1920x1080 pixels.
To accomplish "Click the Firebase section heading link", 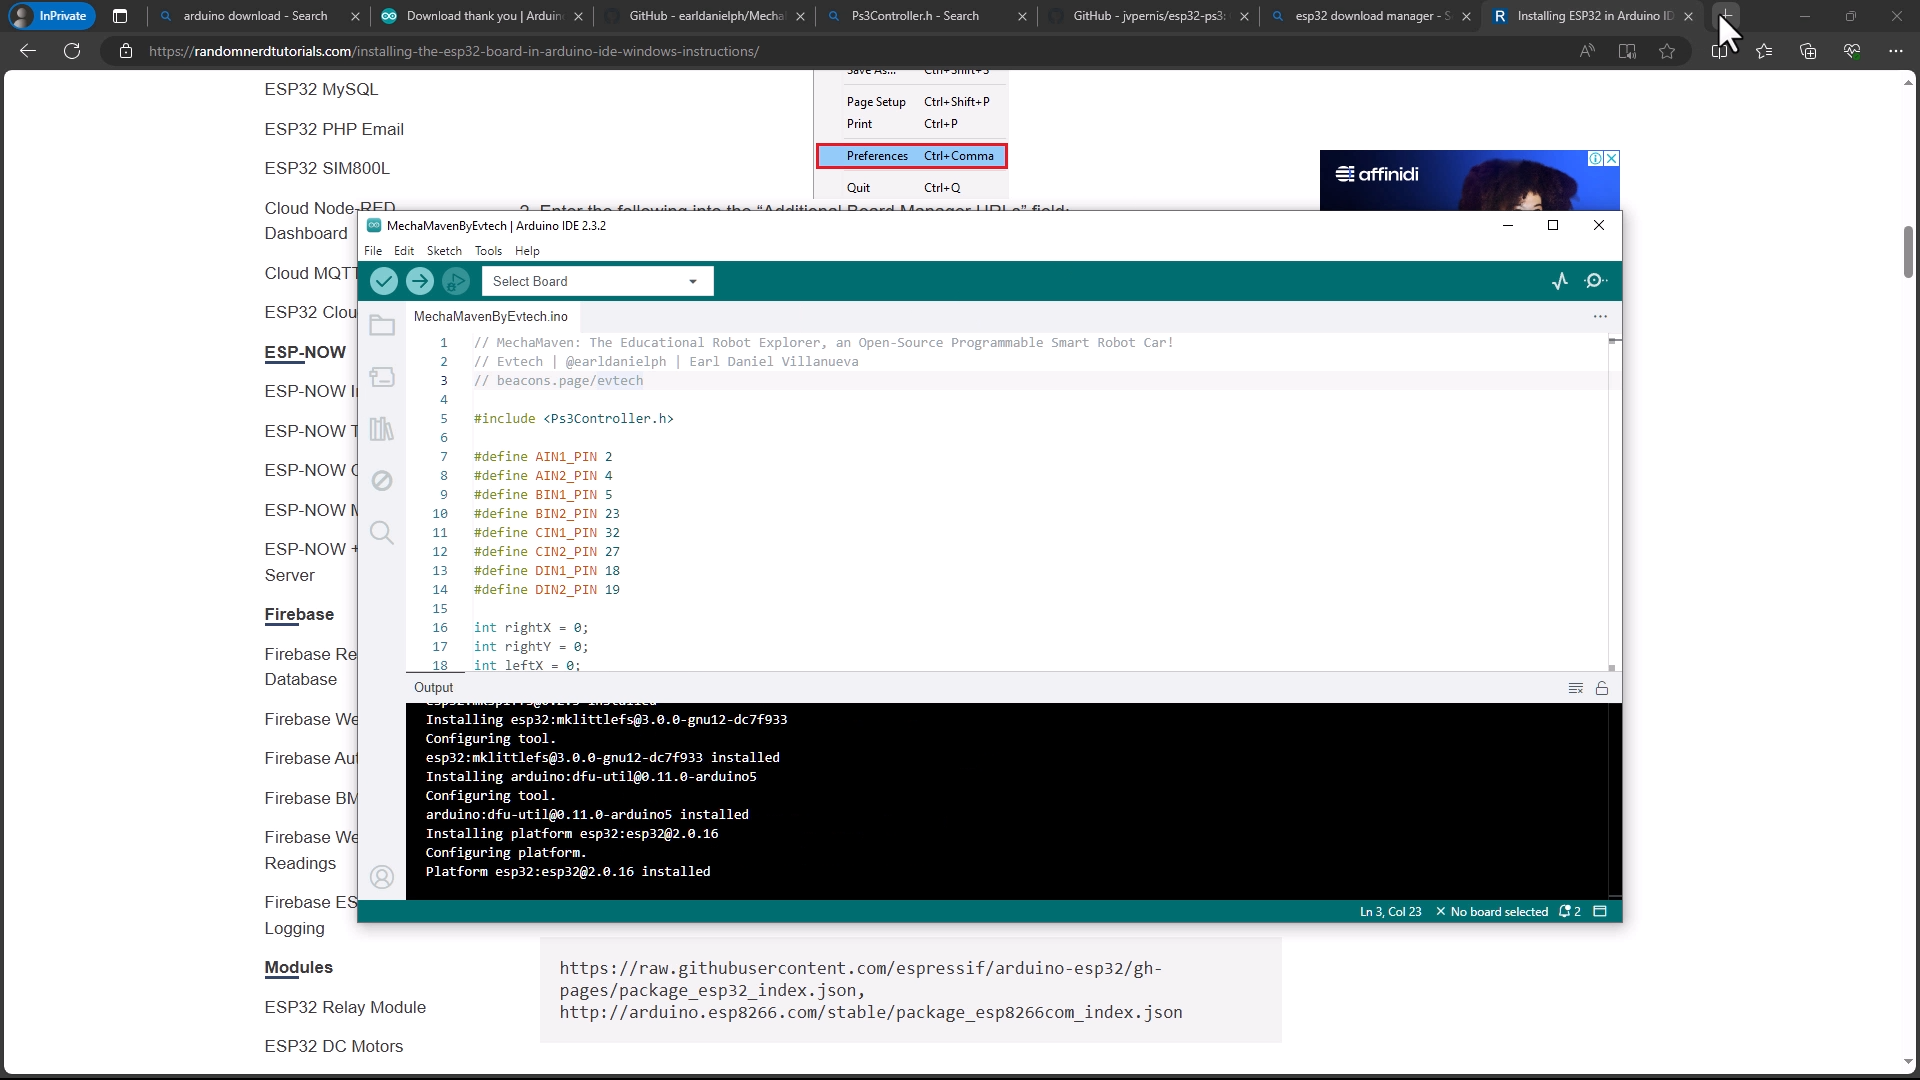I will (299, 614).
